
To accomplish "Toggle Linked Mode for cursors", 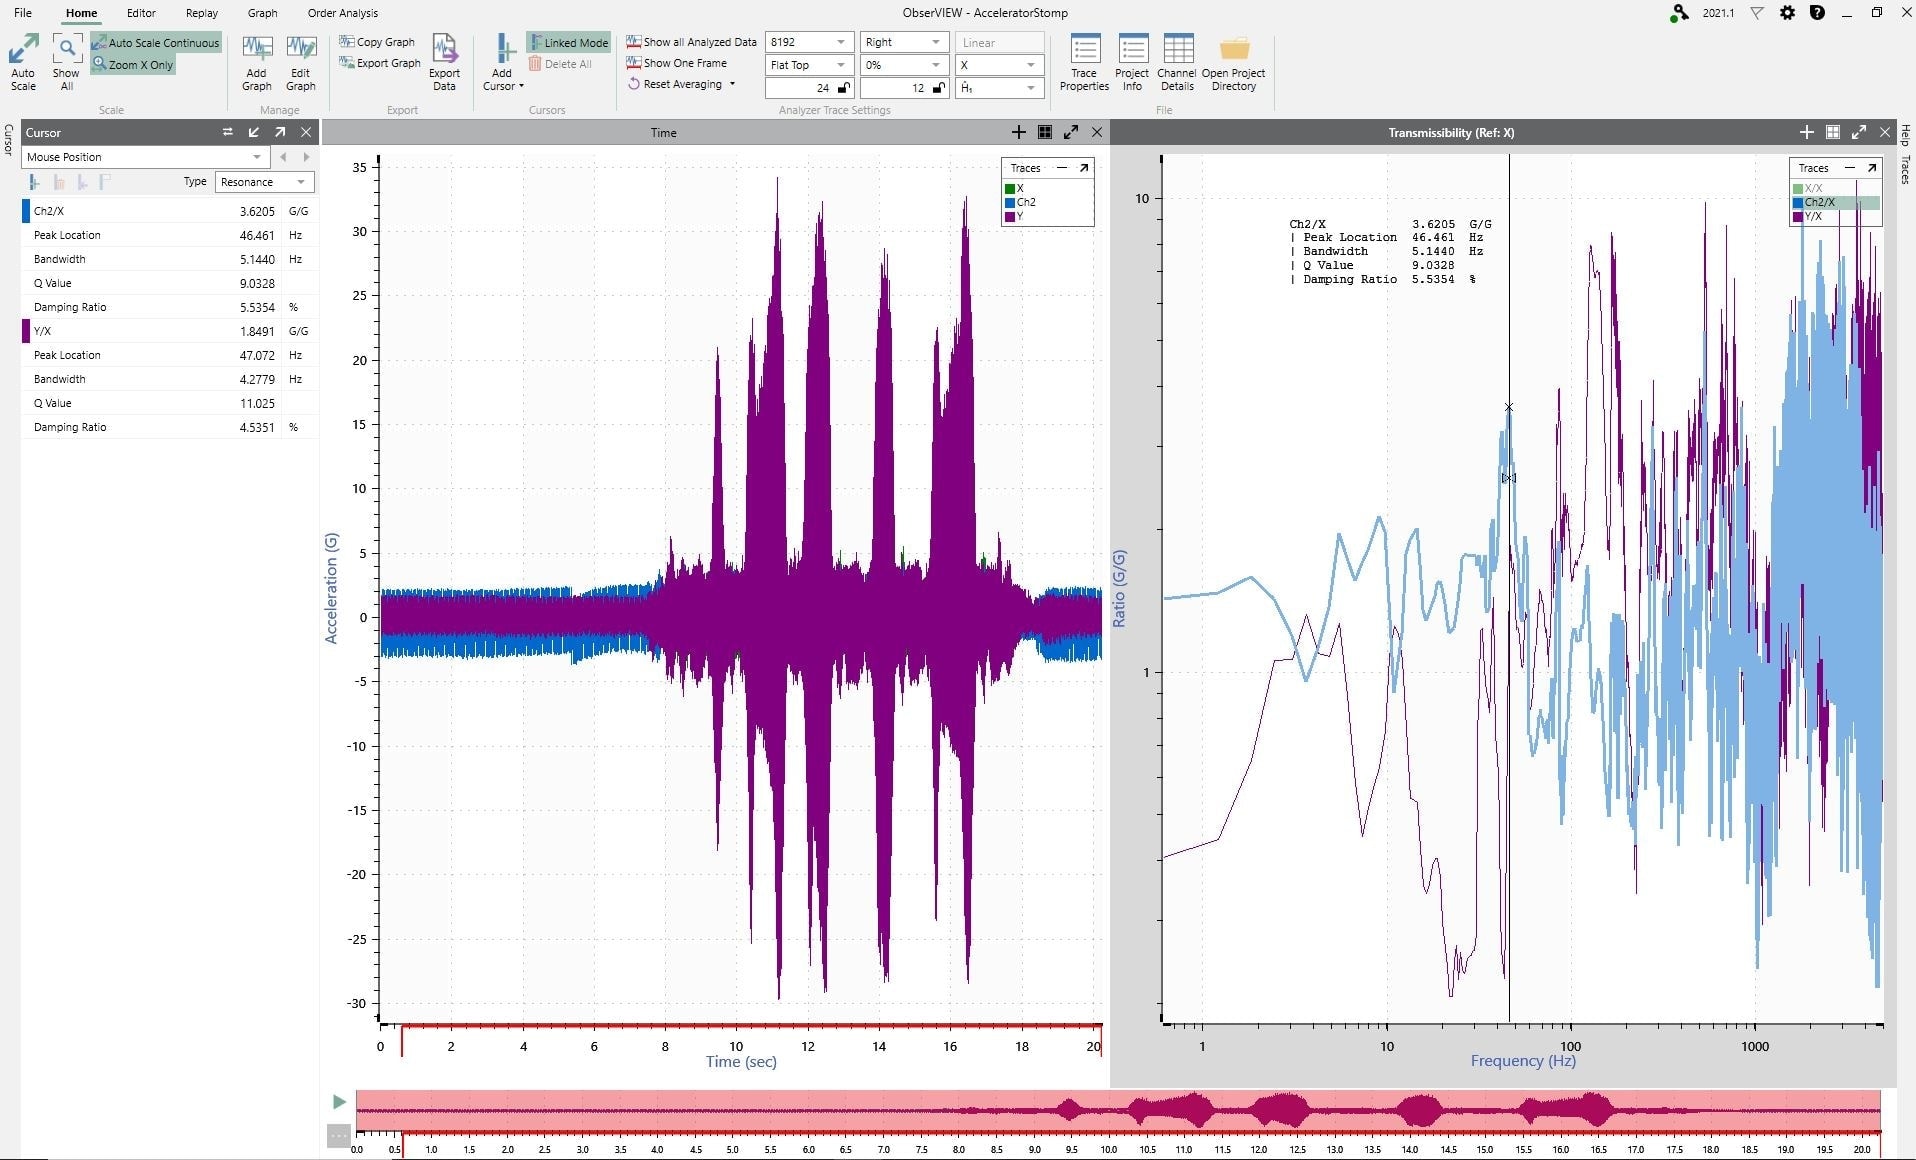I will (x=568, y=43).
